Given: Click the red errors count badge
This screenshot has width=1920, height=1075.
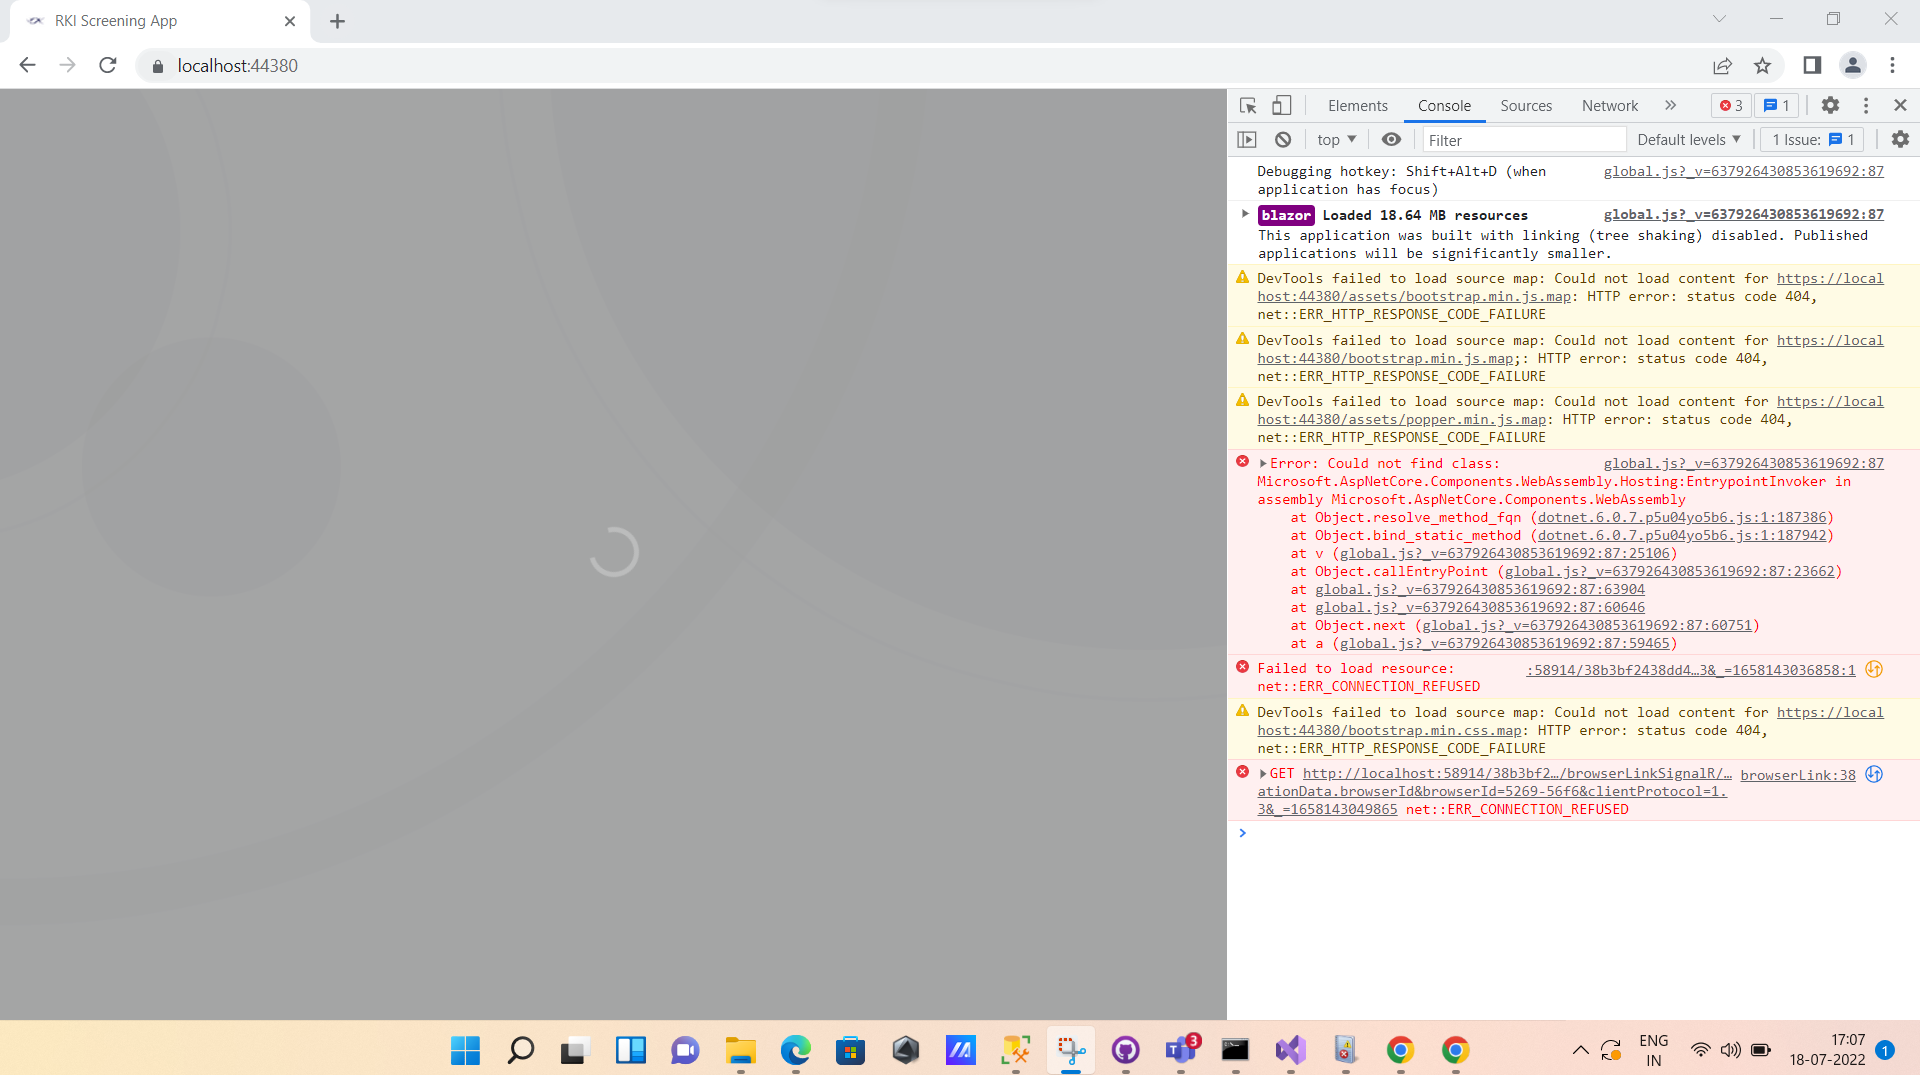Looking at the screenshot, I should pos(1731,105).
